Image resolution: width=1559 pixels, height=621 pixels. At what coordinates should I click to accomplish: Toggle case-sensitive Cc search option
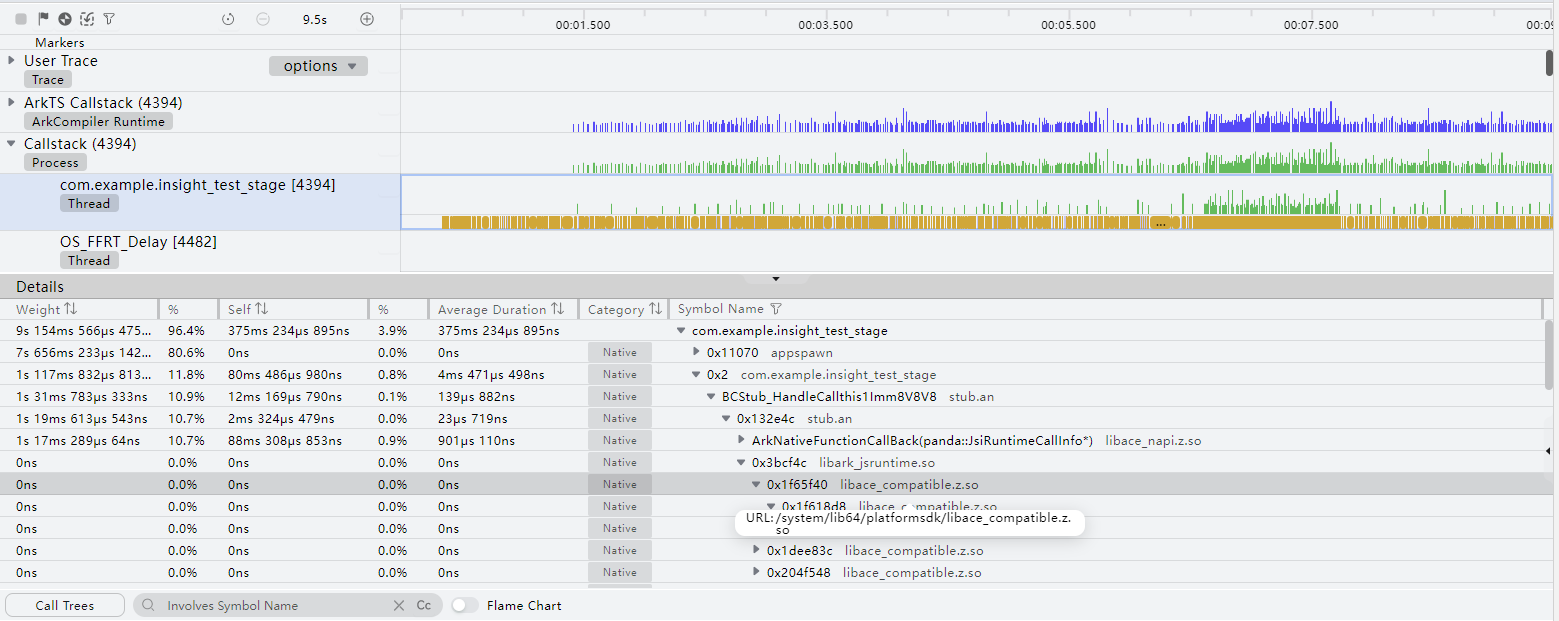(424, 605)
